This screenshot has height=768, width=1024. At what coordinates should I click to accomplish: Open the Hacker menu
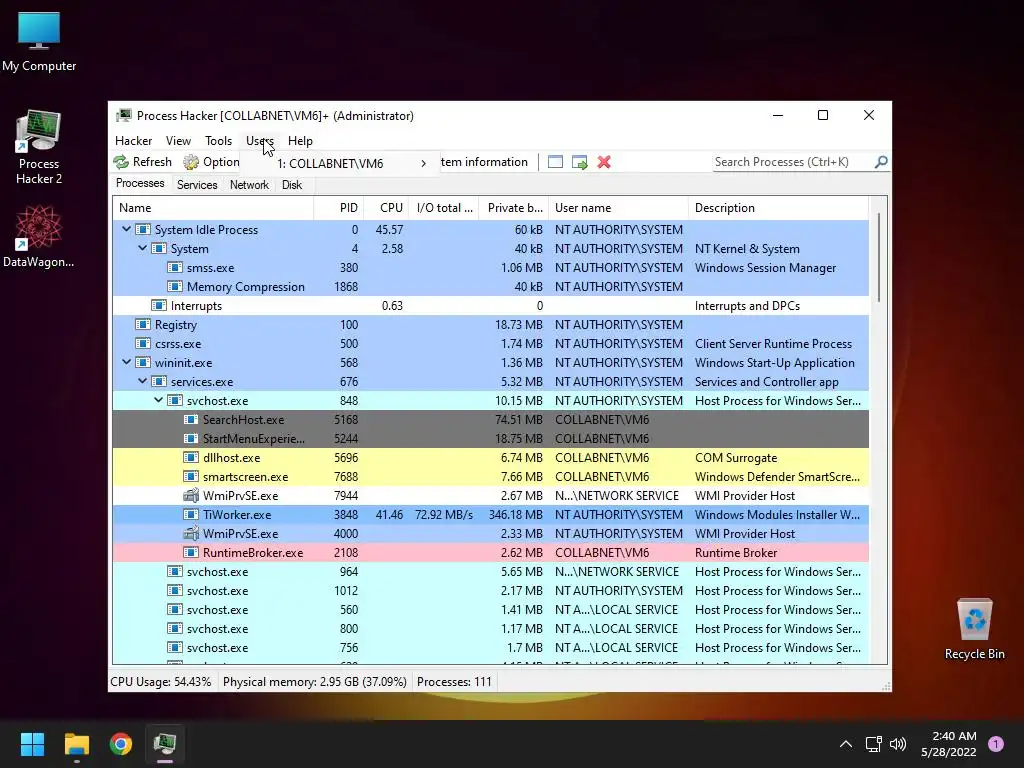coord(133,140)
